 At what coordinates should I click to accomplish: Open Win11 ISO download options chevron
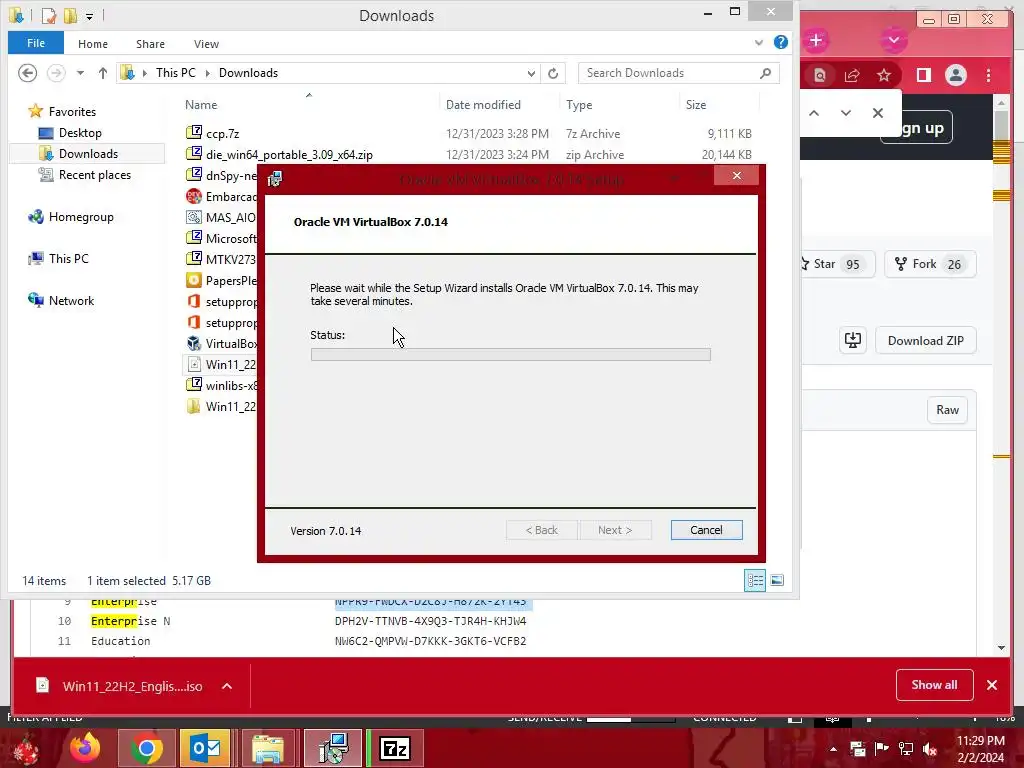tap(227, 686)
